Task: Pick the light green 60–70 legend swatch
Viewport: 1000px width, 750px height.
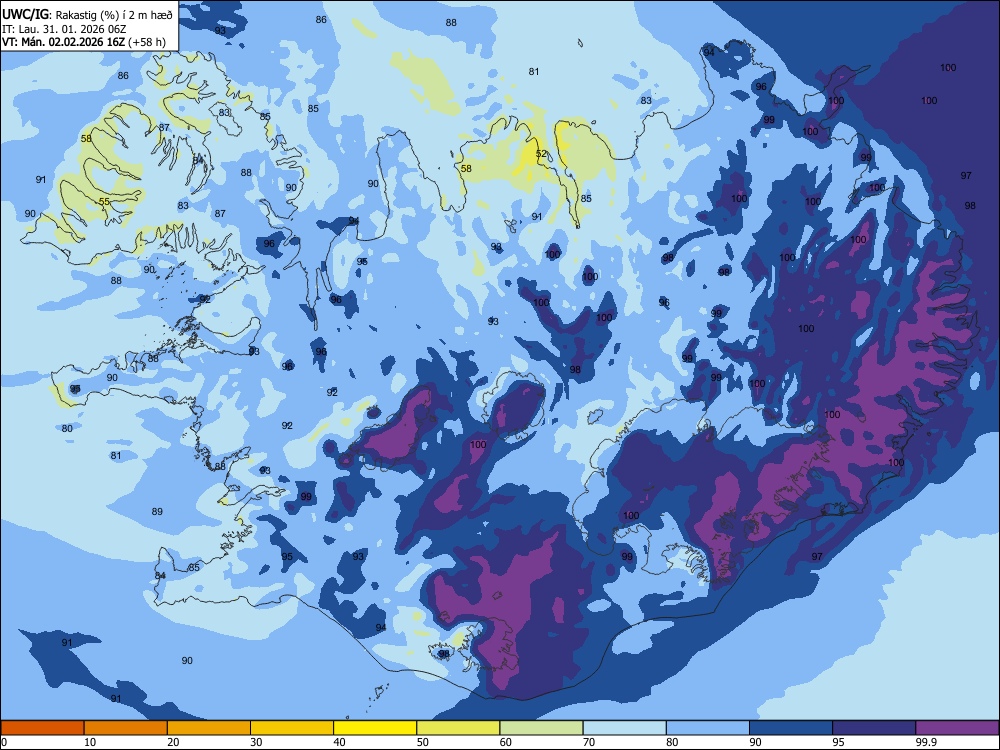Action: [x=541, y=728]
